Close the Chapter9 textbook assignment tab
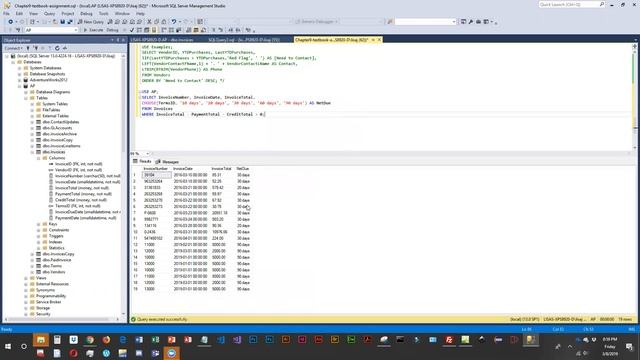 pyautogui.click(x=379, y=40)
